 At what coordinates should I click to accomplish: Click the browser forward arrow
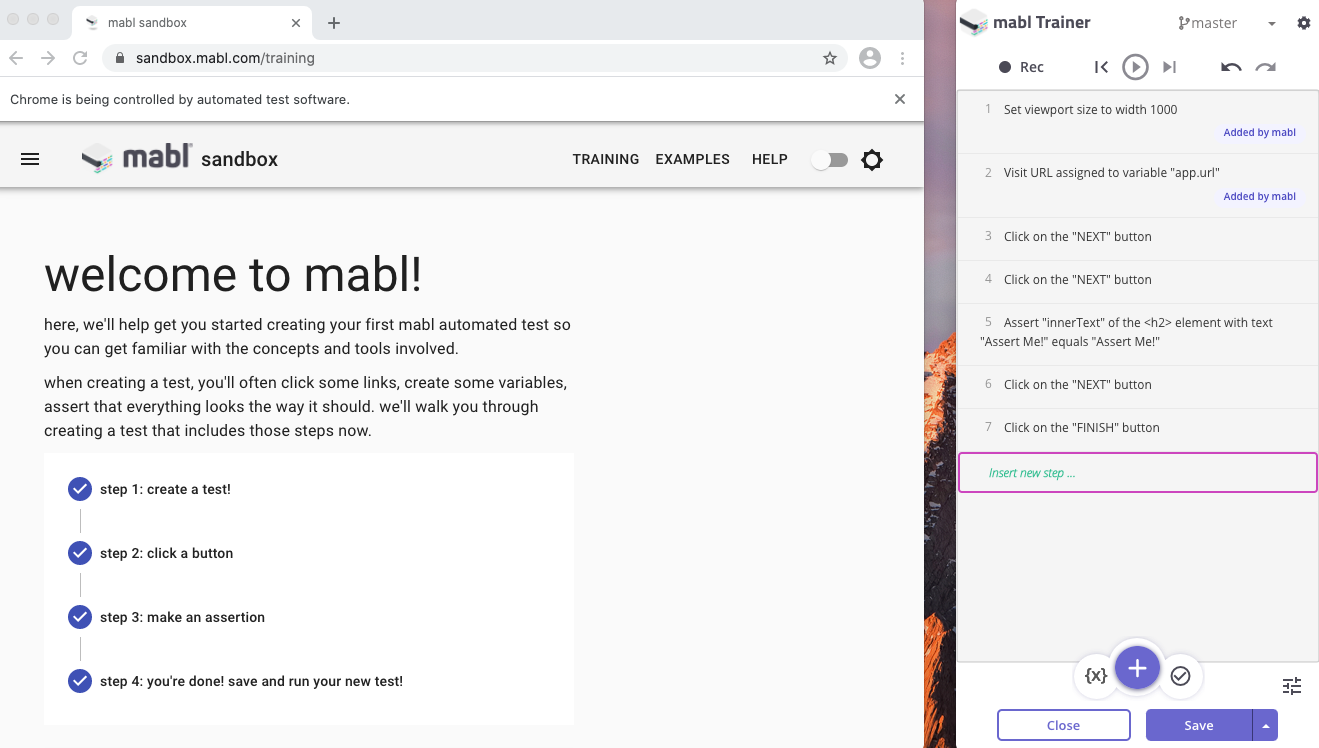click(48, 58)
